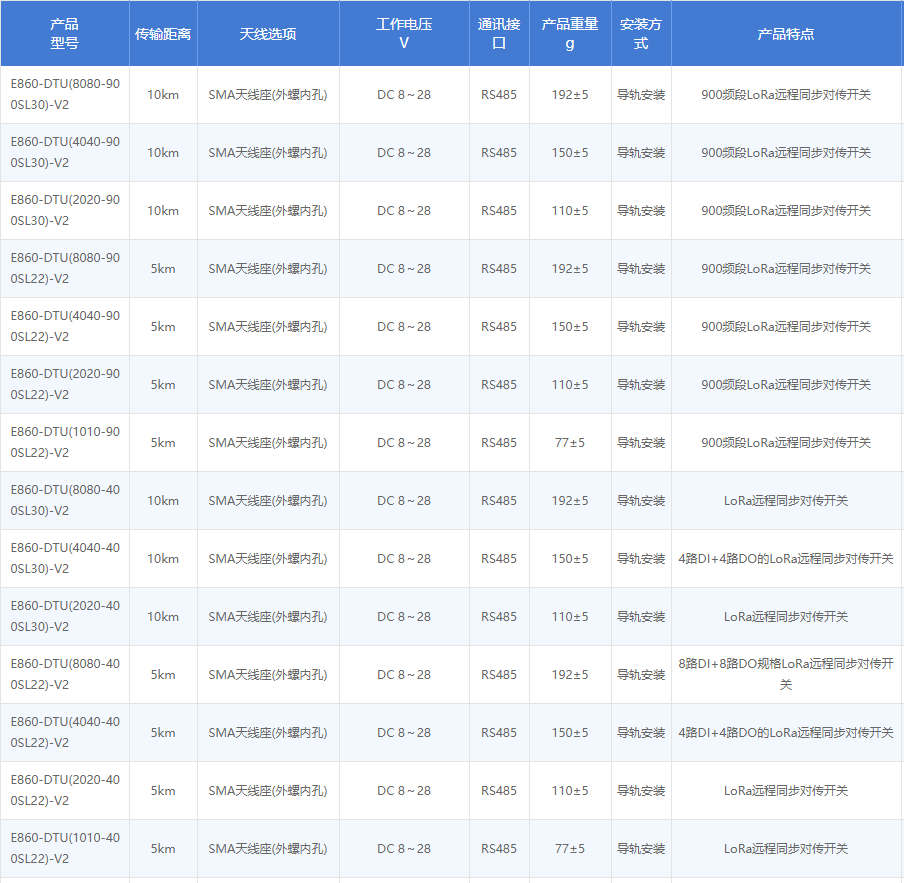Click RS485 in the E860-DTU(4040-900SL30)-V2 row
904x883 pixels.
497,153
